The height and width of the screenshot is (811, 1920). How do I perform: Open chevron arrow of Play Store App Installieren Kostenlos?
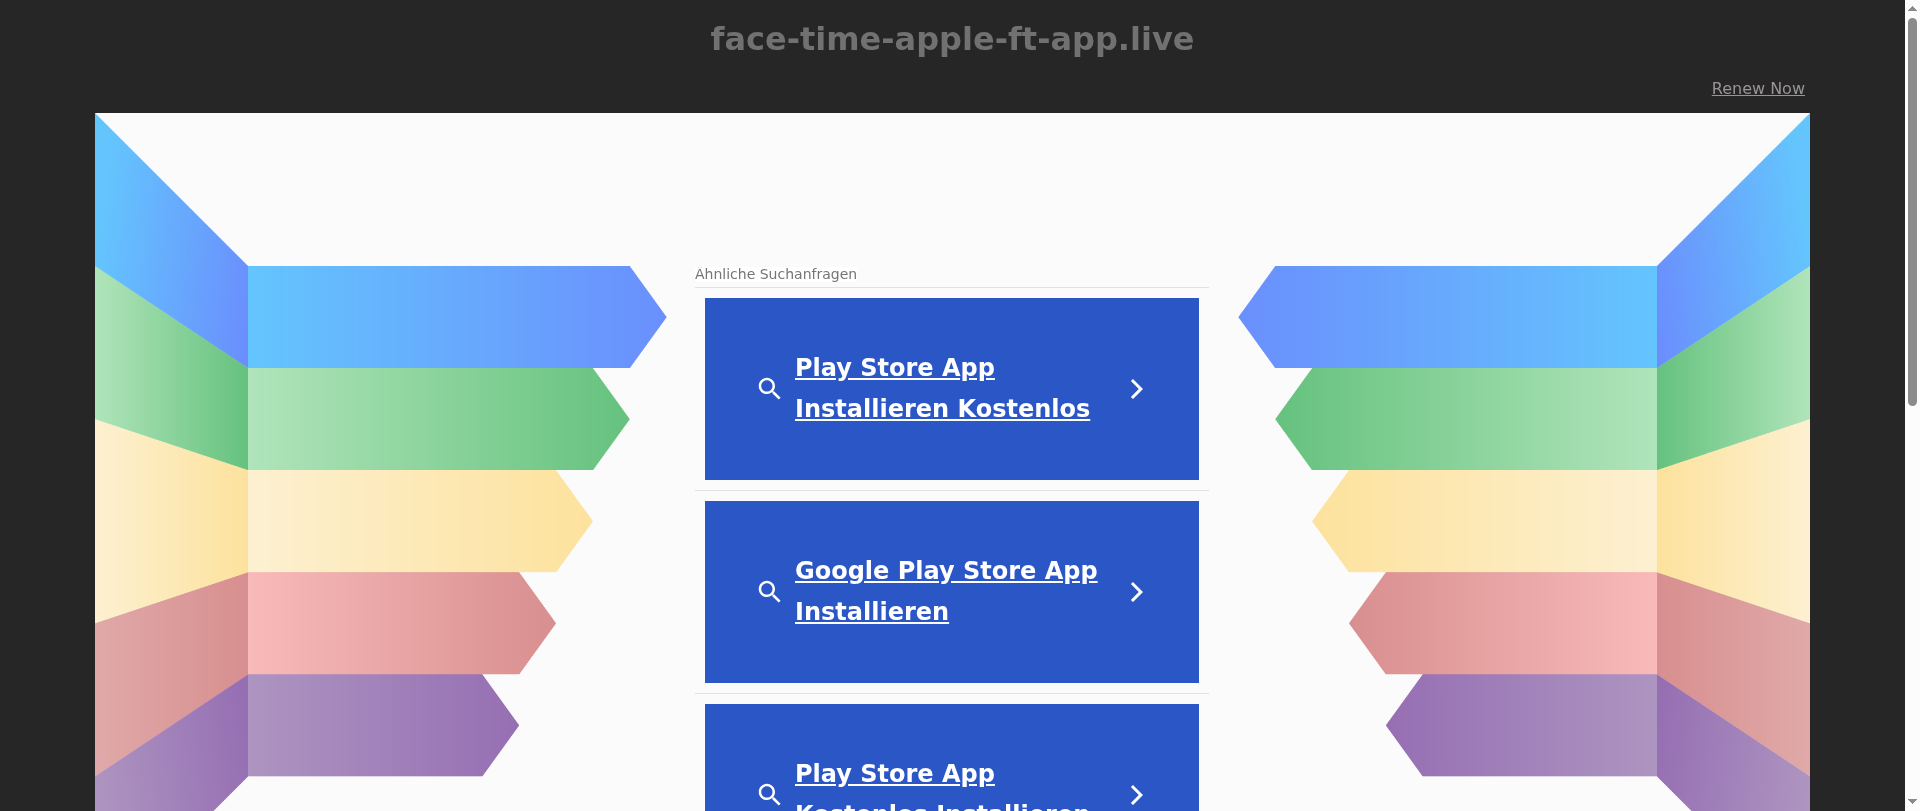[1136, 389]
